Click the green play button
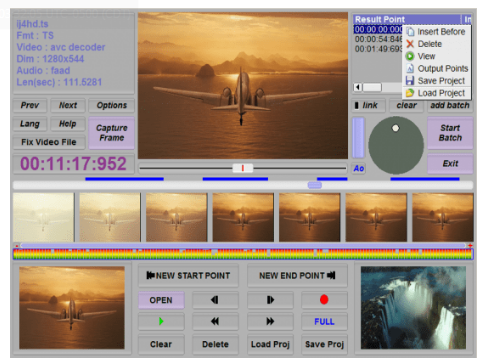484x361 pixels. click(161, 321)
